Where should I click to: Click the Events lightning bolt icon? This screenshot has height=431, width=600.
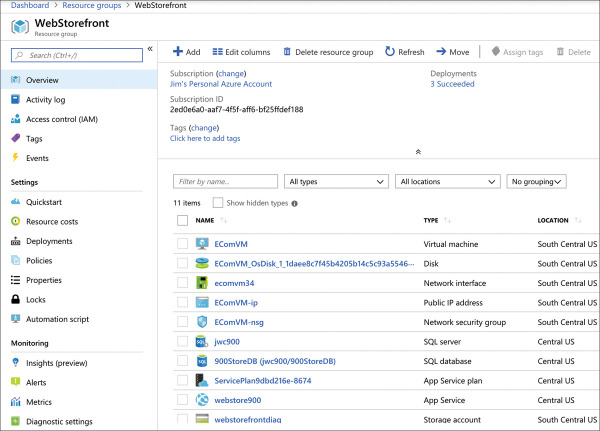pos(15,157)
